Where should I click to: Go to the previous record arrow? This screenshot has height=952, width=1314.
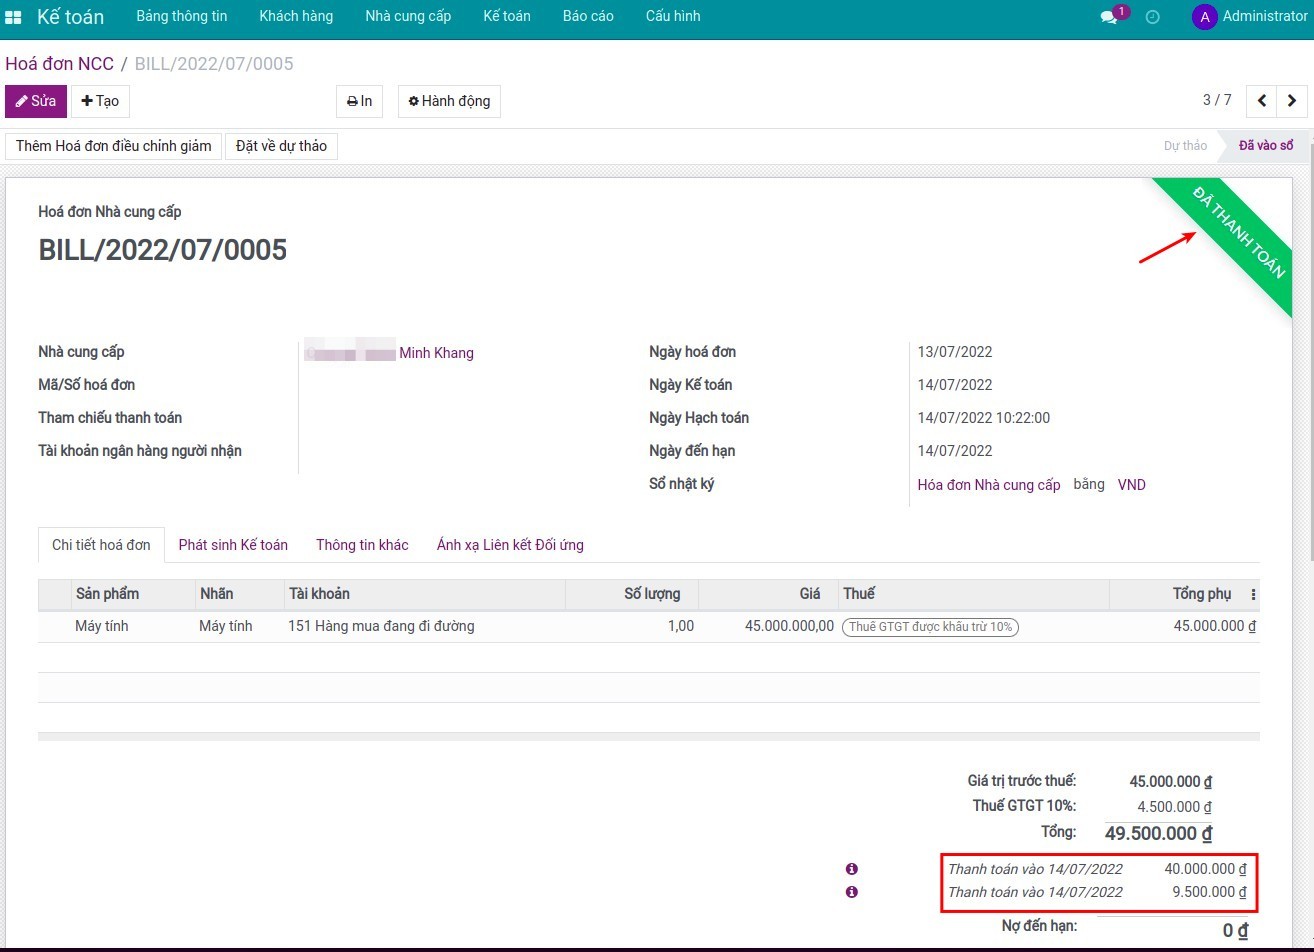pyautogui.click(x=1262, y=100)
